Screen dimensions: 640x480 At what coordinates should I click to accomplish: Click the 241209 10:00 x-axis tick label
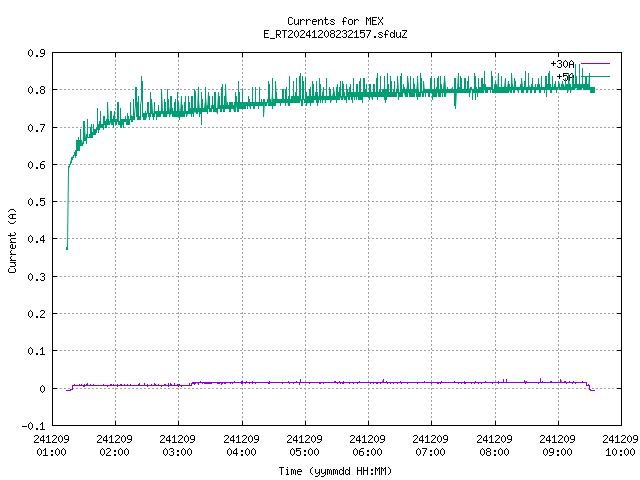click(x=620, y=445)
